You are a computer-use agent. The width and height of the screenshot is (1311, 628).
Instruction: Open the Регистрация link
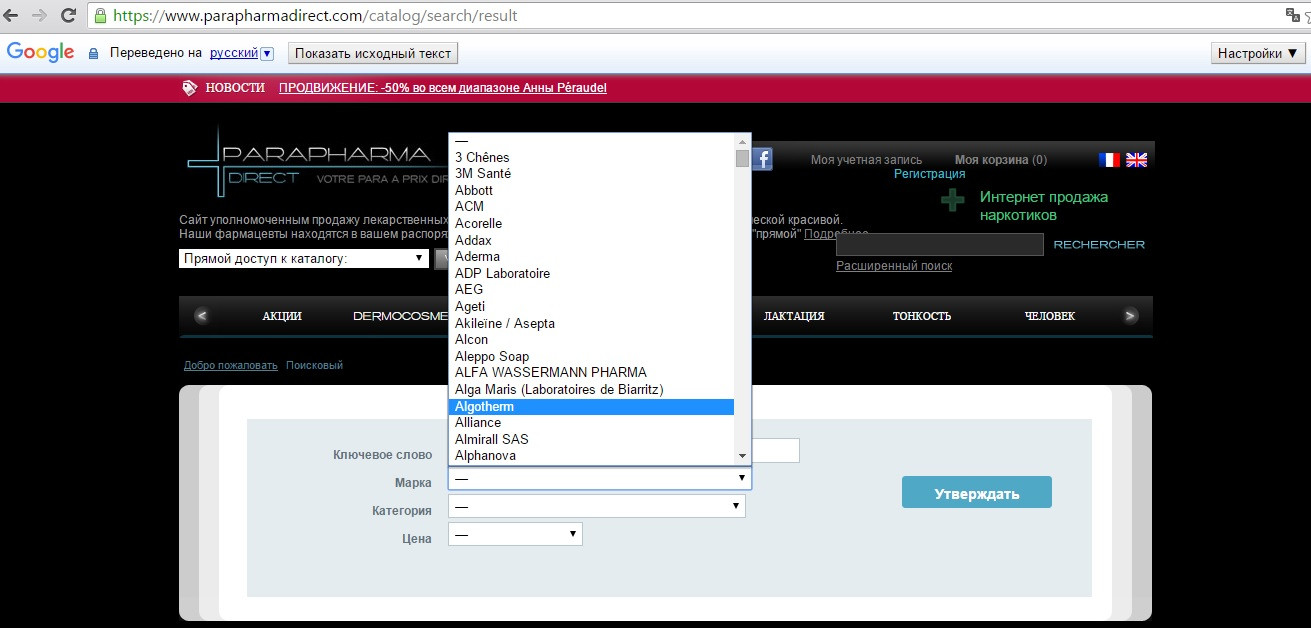[930, 174]
